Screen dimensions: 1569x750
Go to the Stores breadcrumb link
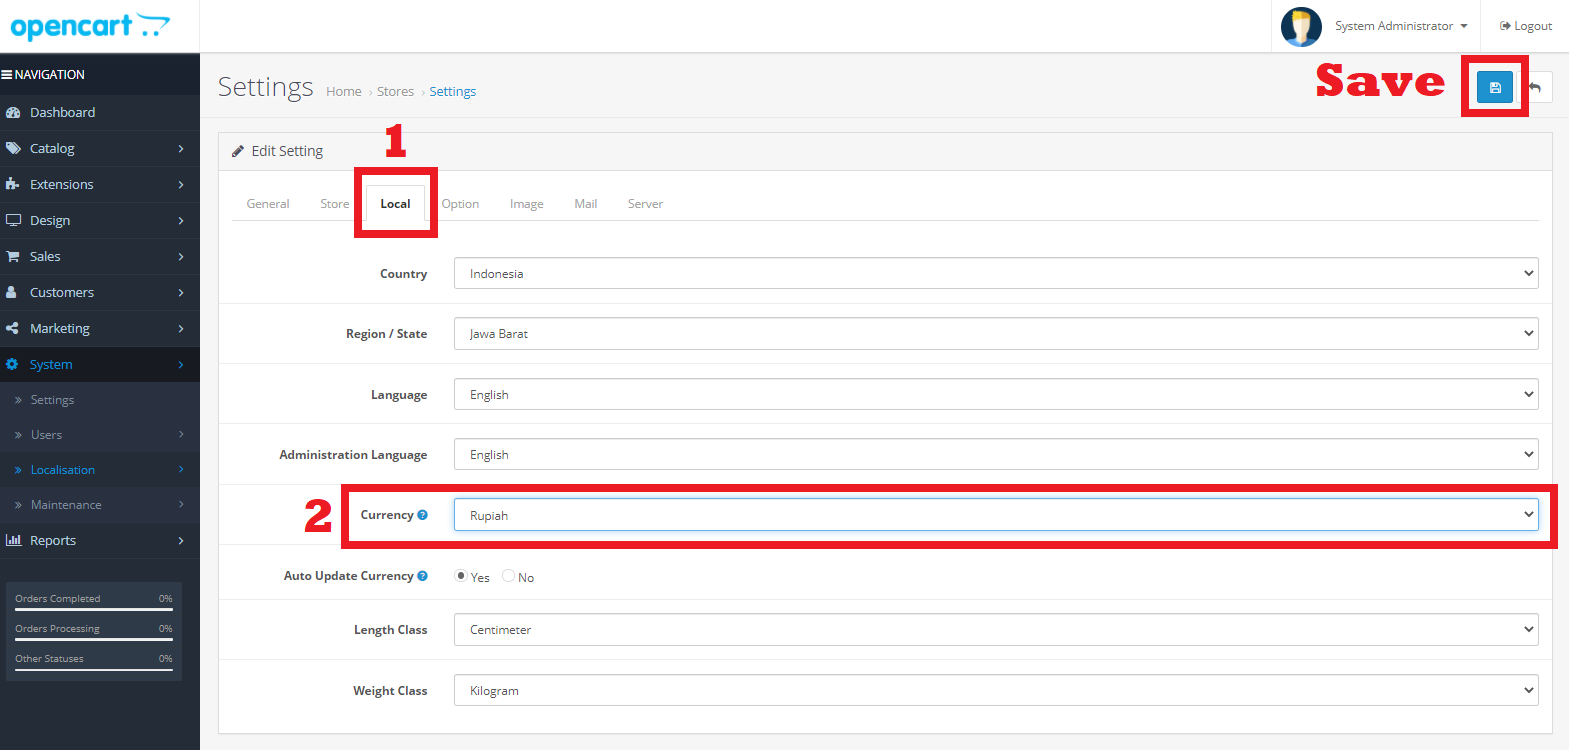click(395, 91)
